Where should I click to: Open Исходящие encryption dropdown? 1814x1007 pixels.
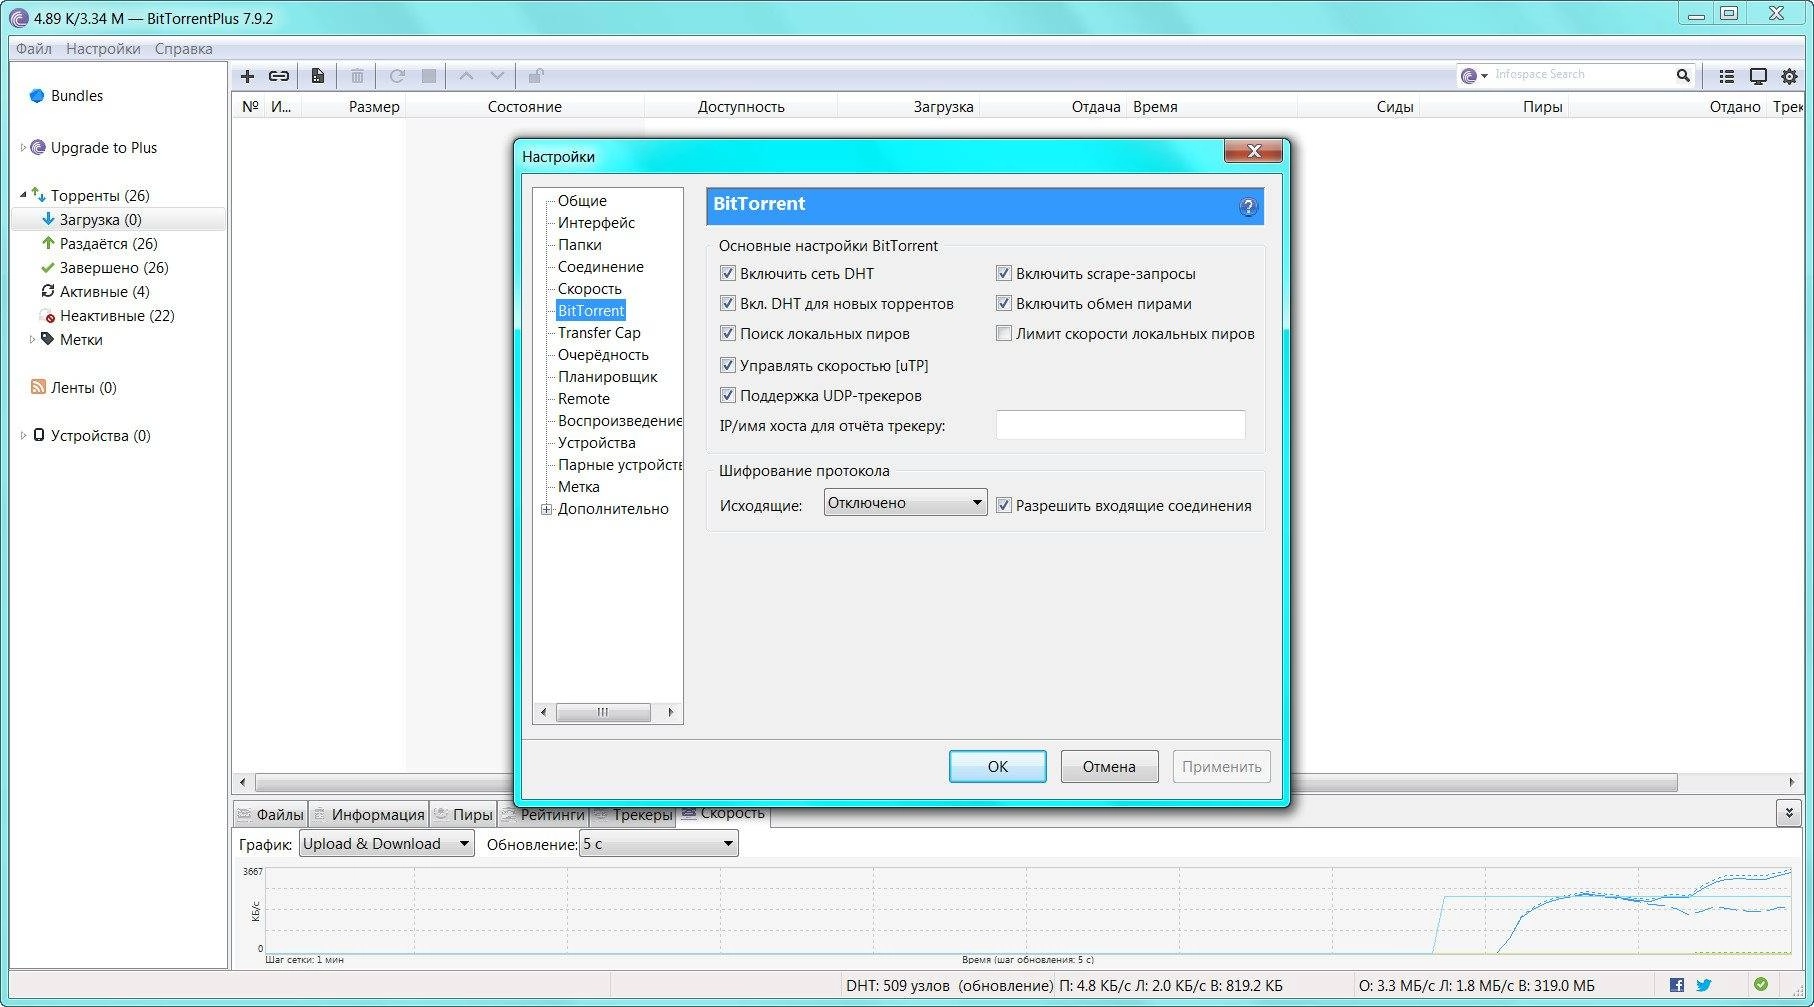pos(905,502)
